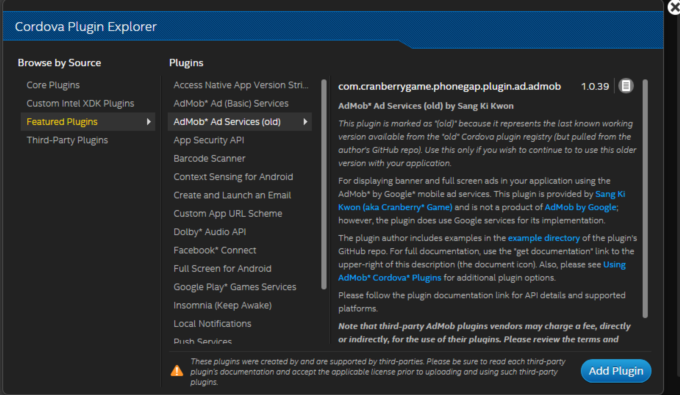680x395 pixels.
Task: Open the plugin documentation icon
Action: point(625,86)
